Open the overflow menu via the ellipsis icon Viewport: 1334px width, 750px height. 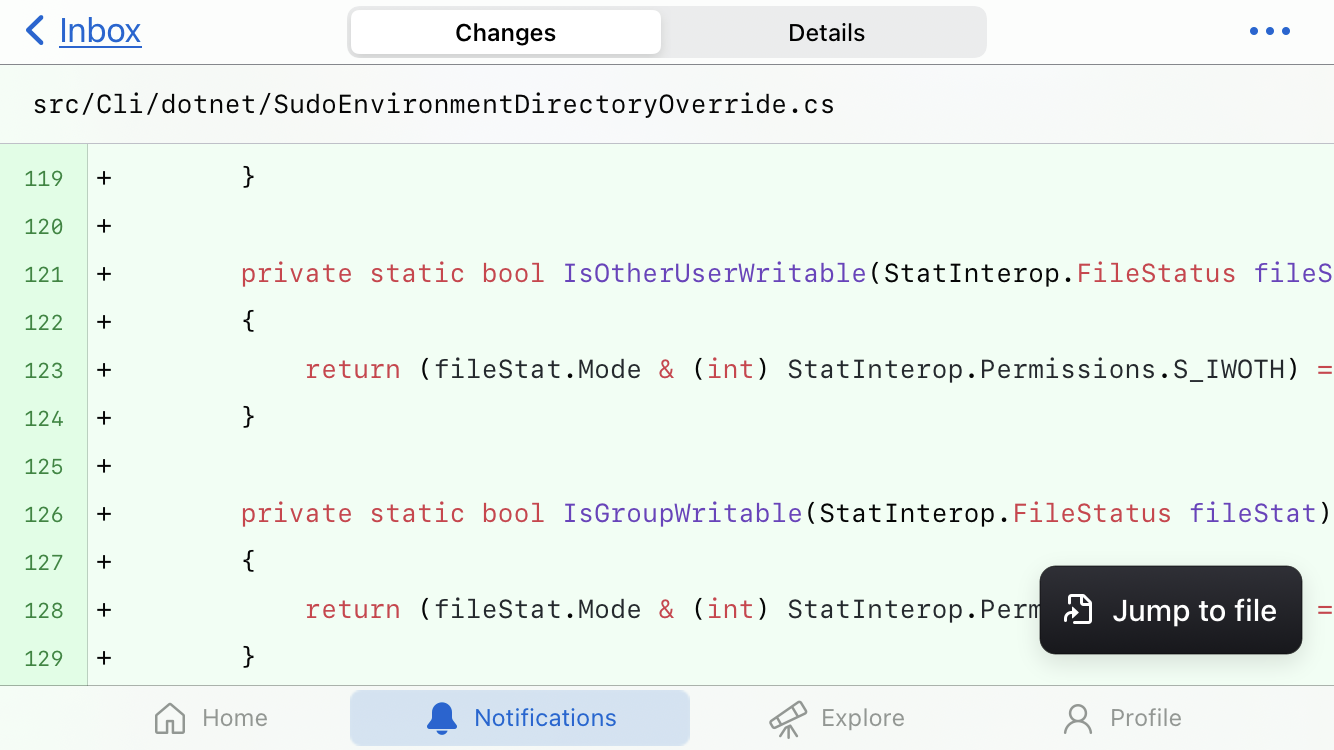[x=1269, y=31]
